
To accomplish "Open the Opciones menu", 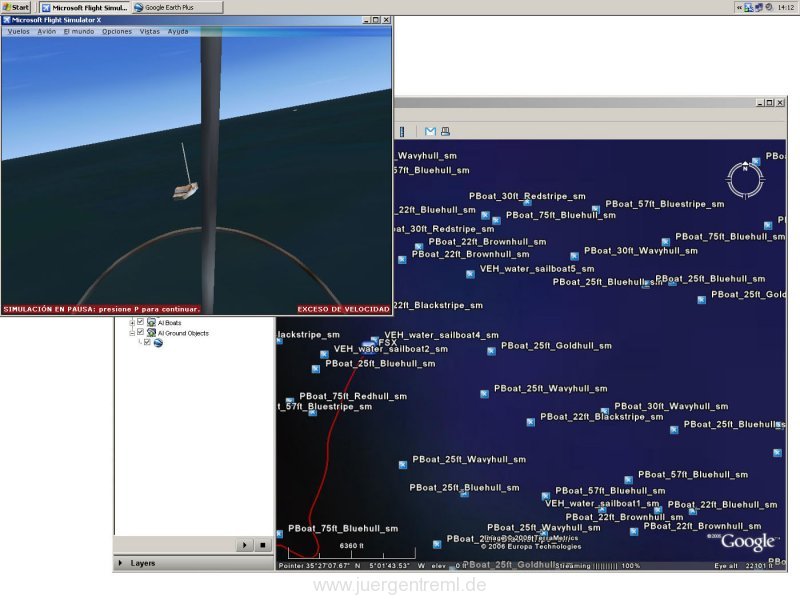I will tap(117, 32).
